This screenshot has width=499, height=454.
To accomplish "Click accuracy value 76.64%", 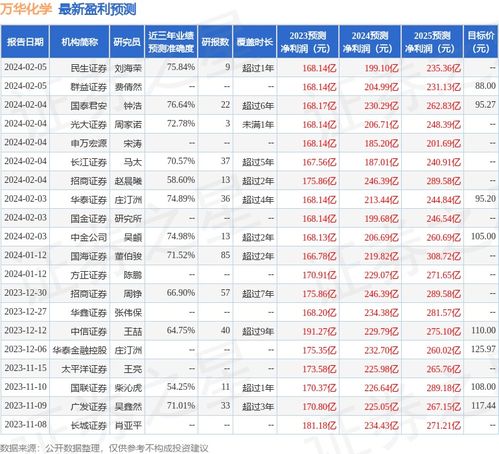I will click(x=181, y=105).
